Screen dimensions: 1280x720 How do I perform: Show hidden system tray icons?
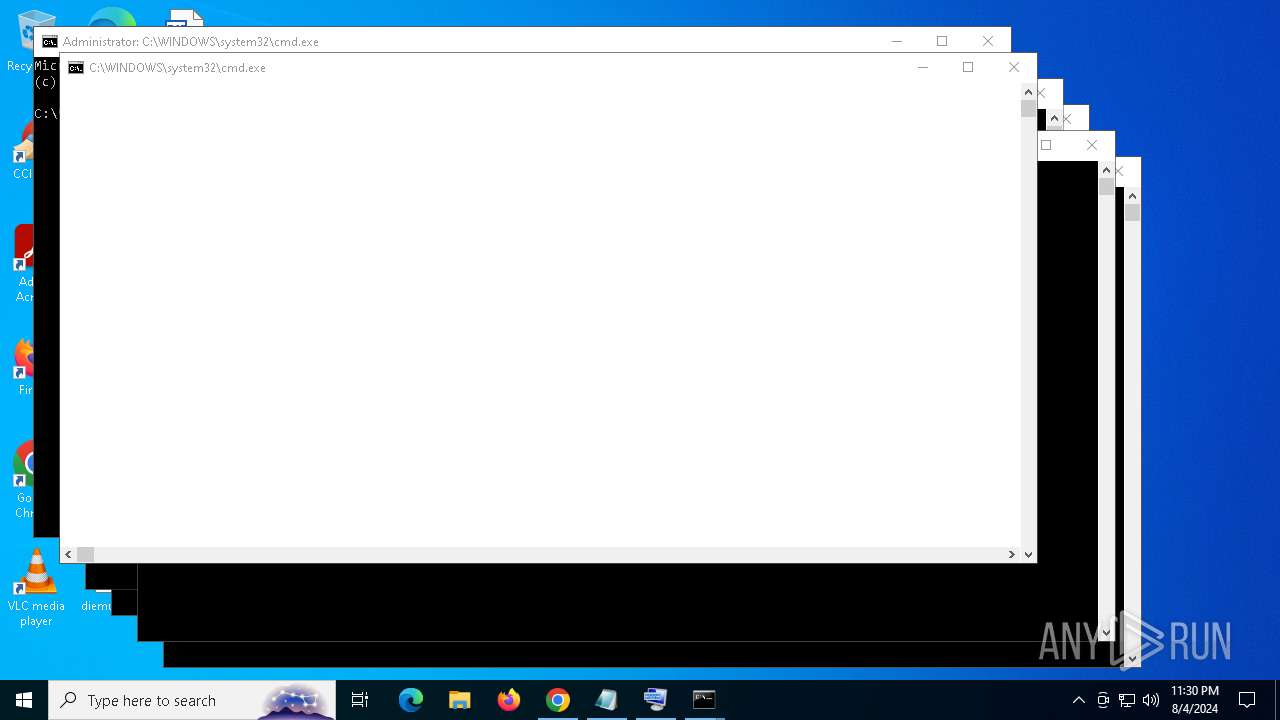(1078, 700)
